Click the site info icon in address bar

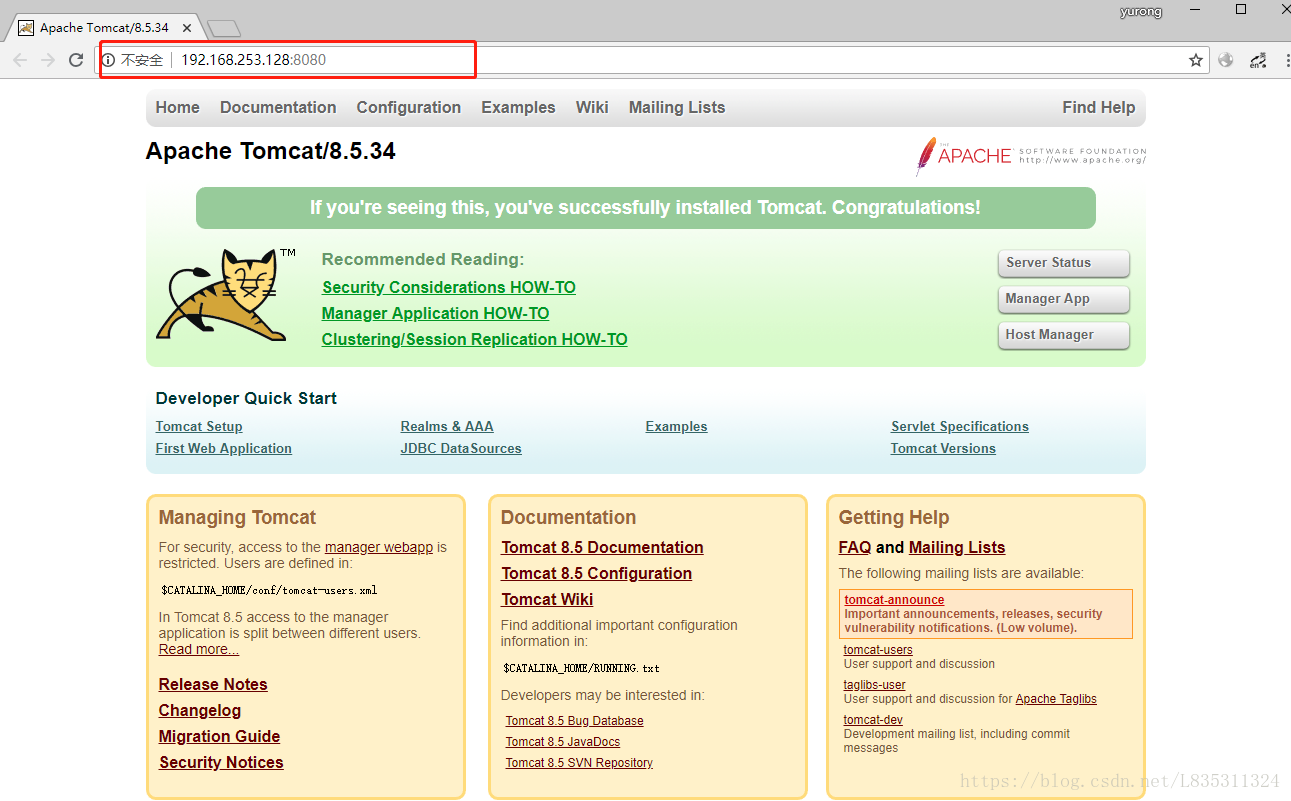click(x=109, y=60)
